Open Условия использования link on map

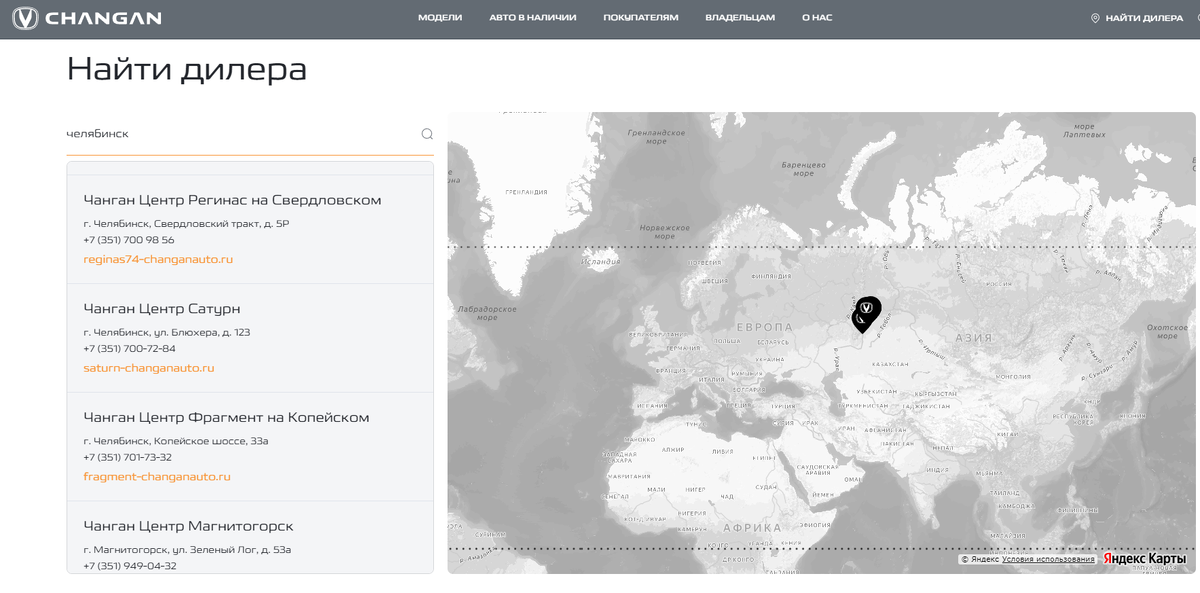[1048, 560]
